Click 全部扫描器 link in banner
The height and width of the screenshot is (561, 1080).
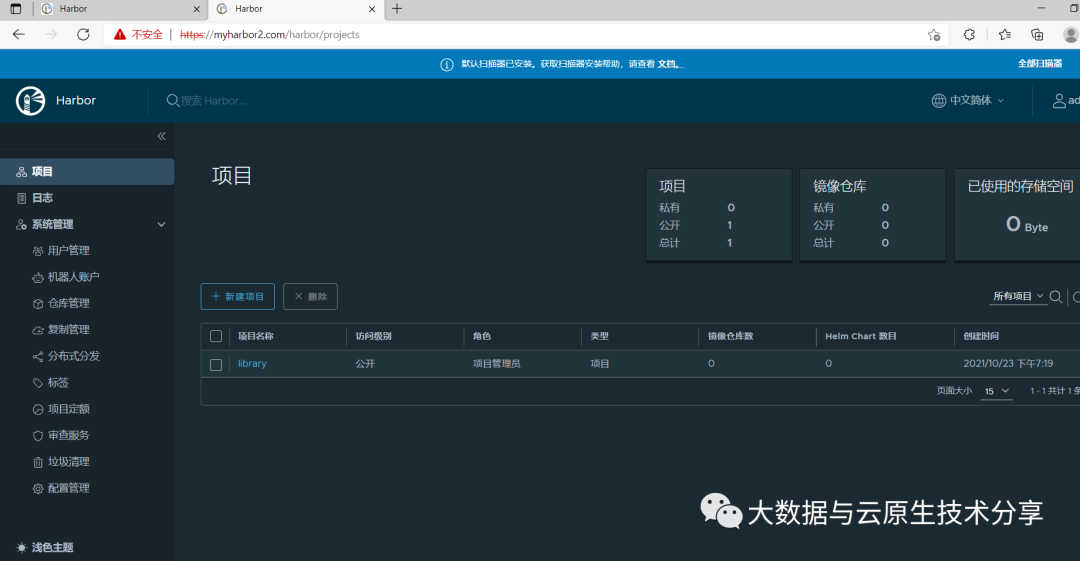pos(1040,63)
